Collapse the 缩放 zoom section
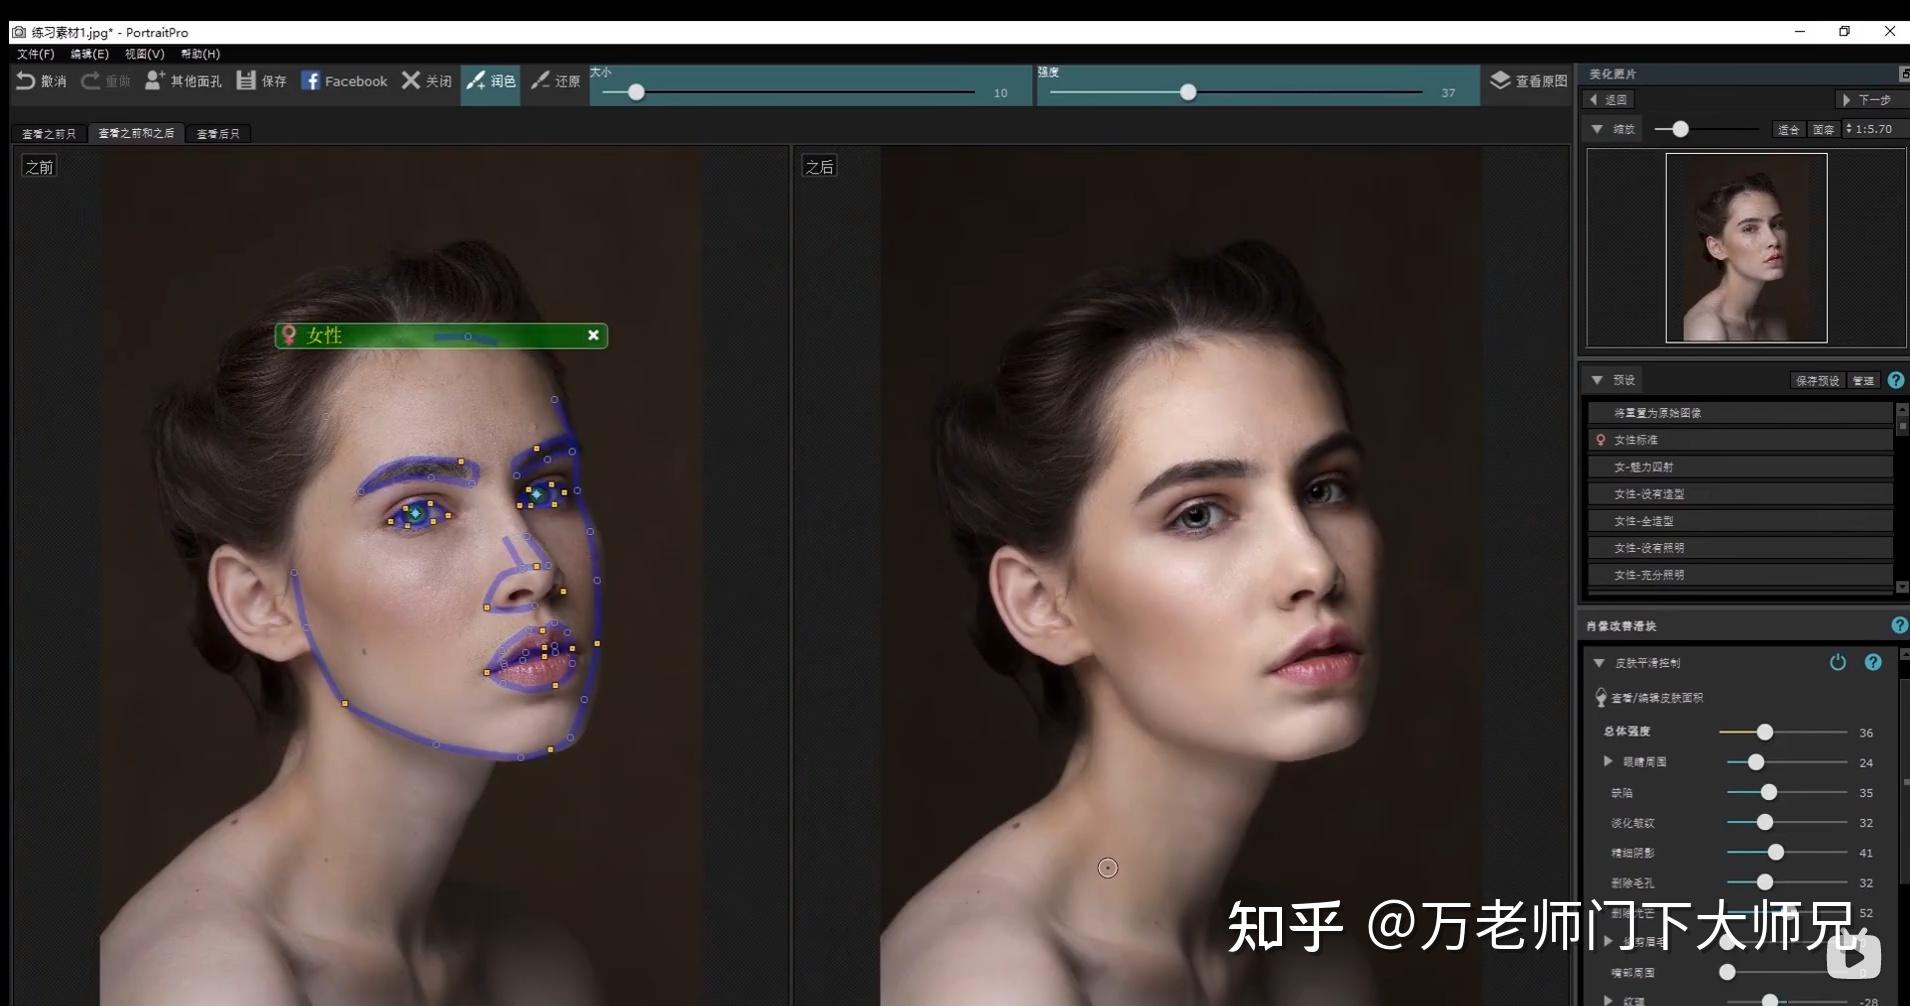The width and height of the screenshot is (1910, 1006). coord(1597,129)
